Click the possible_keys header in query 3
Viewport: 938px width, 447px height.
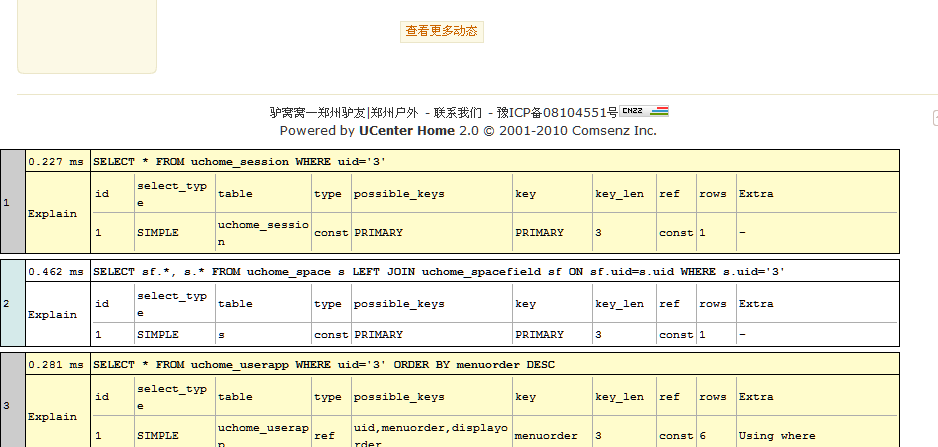399,397
